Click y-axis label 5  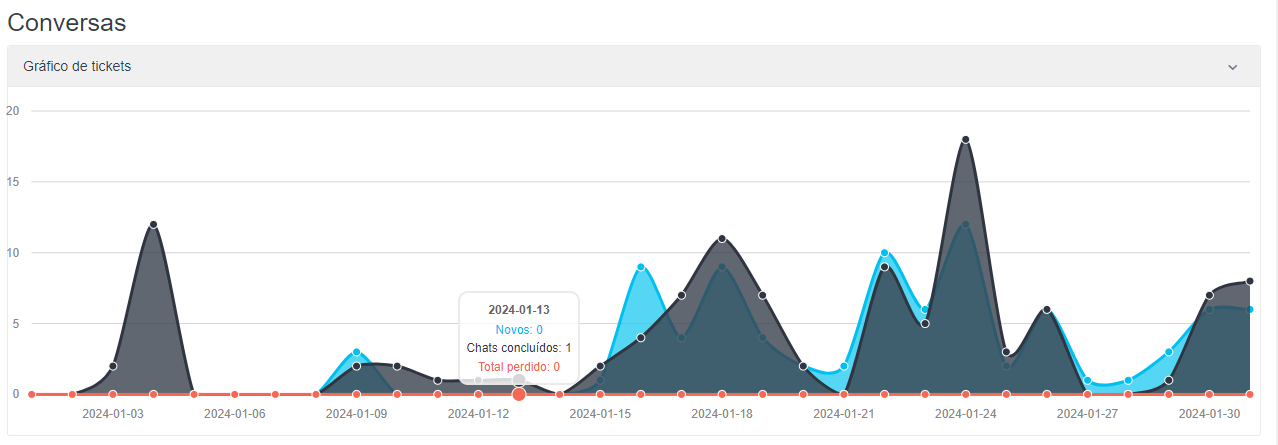coord(16,324)
